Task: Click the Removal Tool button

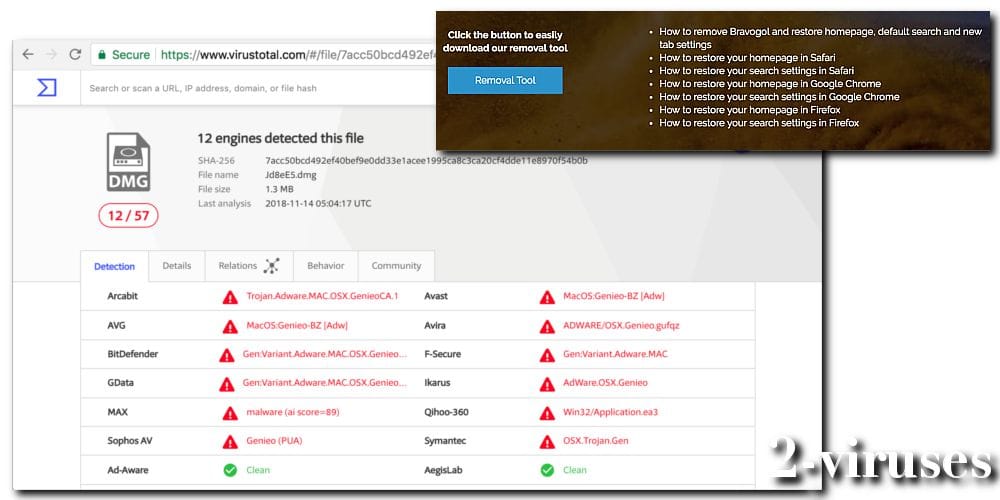Action: [x=505, y=80]
